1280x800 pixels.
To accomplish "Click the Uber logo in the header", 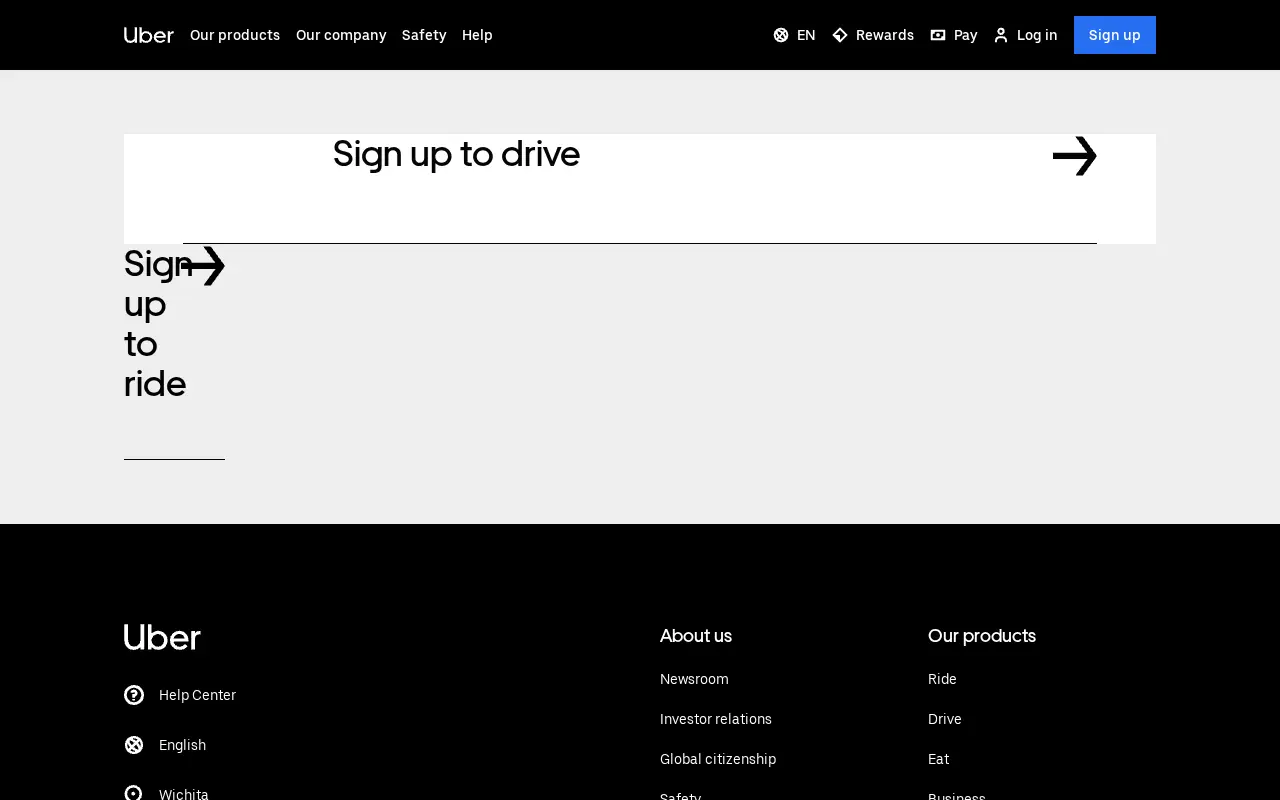I will 149,35.
